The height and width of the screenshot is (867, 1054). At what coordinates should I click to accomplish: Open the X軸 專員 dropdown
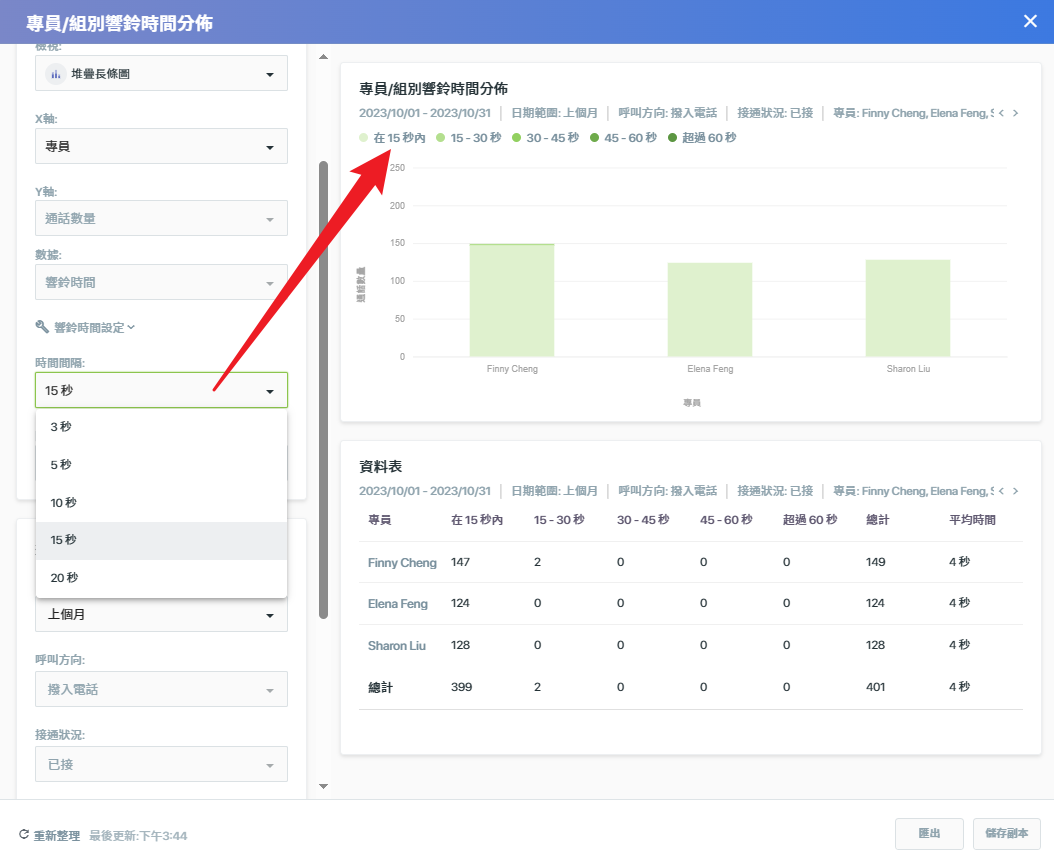click(161, 146)
